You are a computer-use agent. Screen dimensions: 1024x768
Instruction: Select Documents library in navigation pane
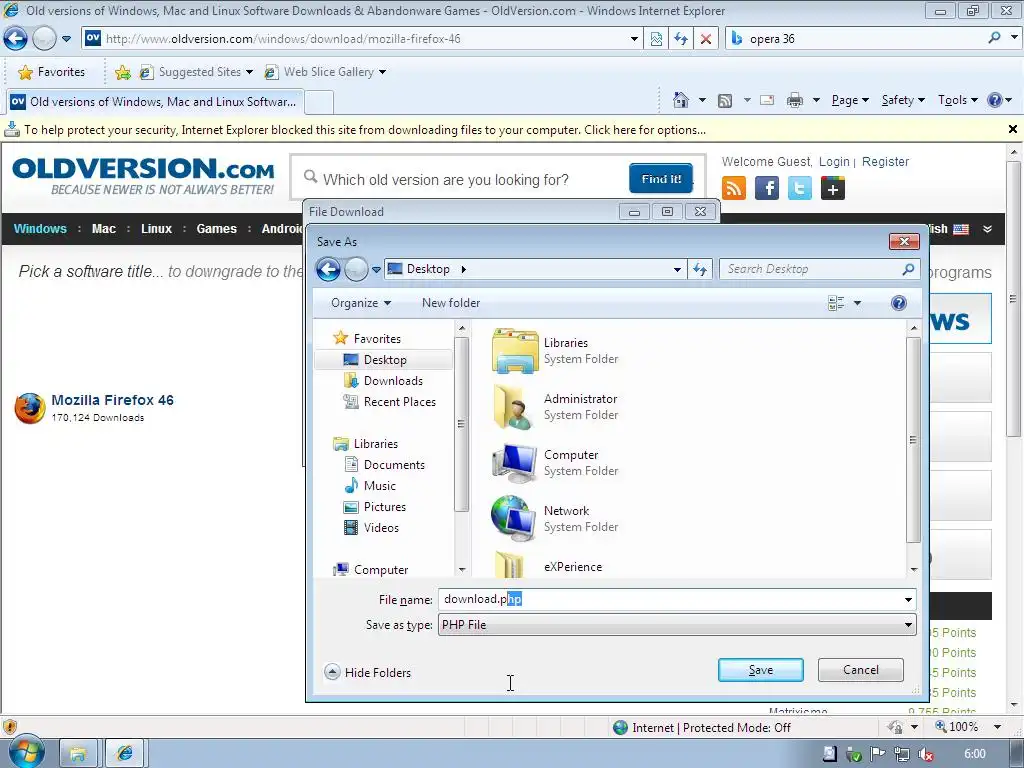(x=394, y=464)
